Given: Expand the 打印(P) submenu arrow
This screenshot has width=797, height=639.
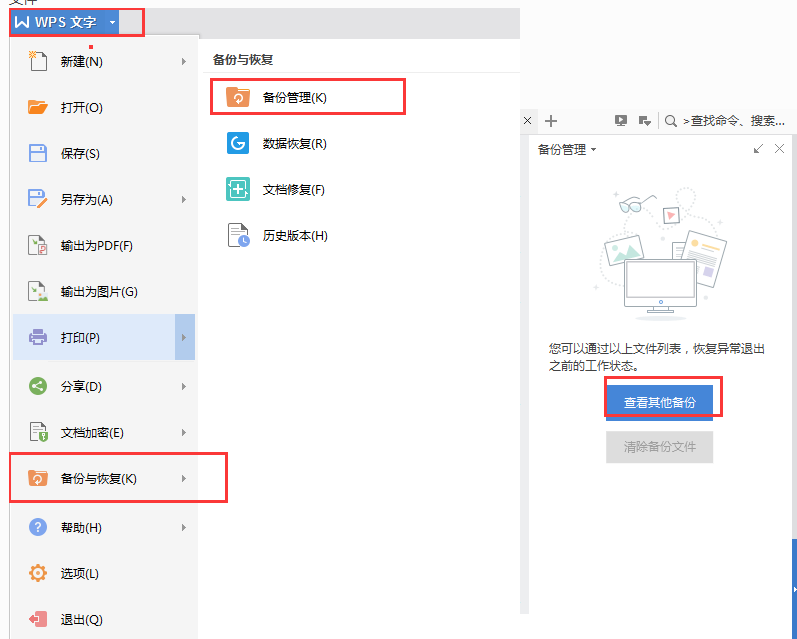Looking at the screenshot, I should (x=185, y=337).
